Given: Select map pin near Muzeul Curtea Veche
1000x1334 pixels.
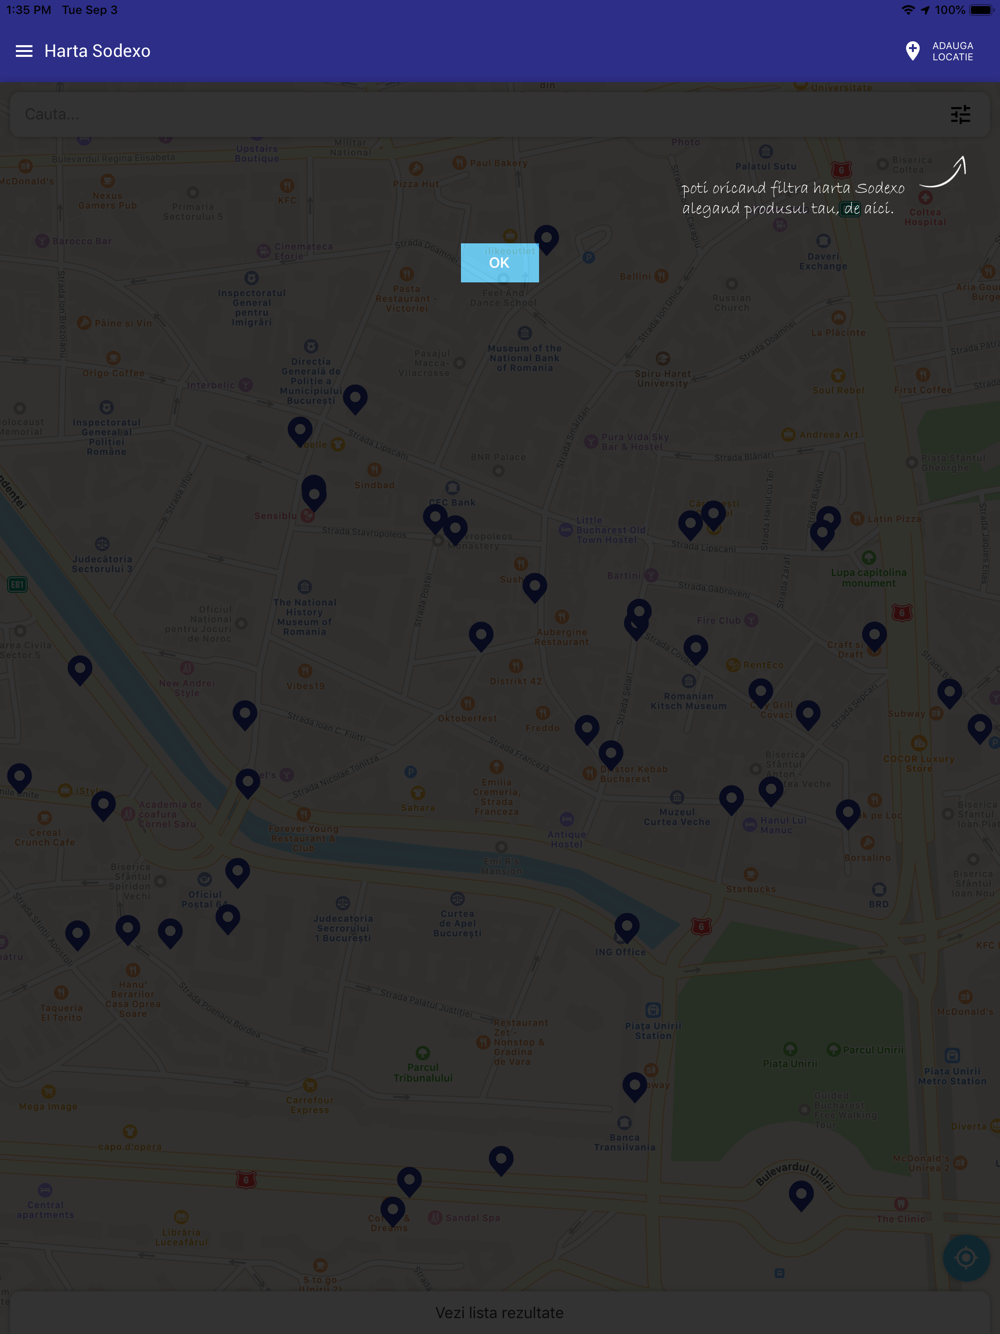Looking at the screenshot, I should tap(731, 800).
